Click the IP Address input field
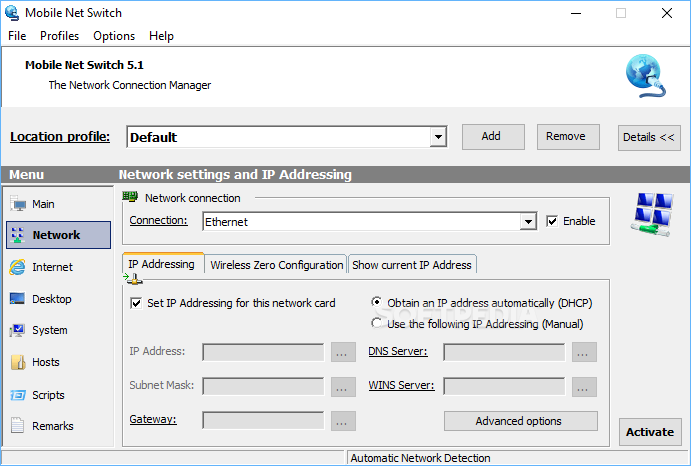This screenshot has width=691, height=466. click(263, 352)
